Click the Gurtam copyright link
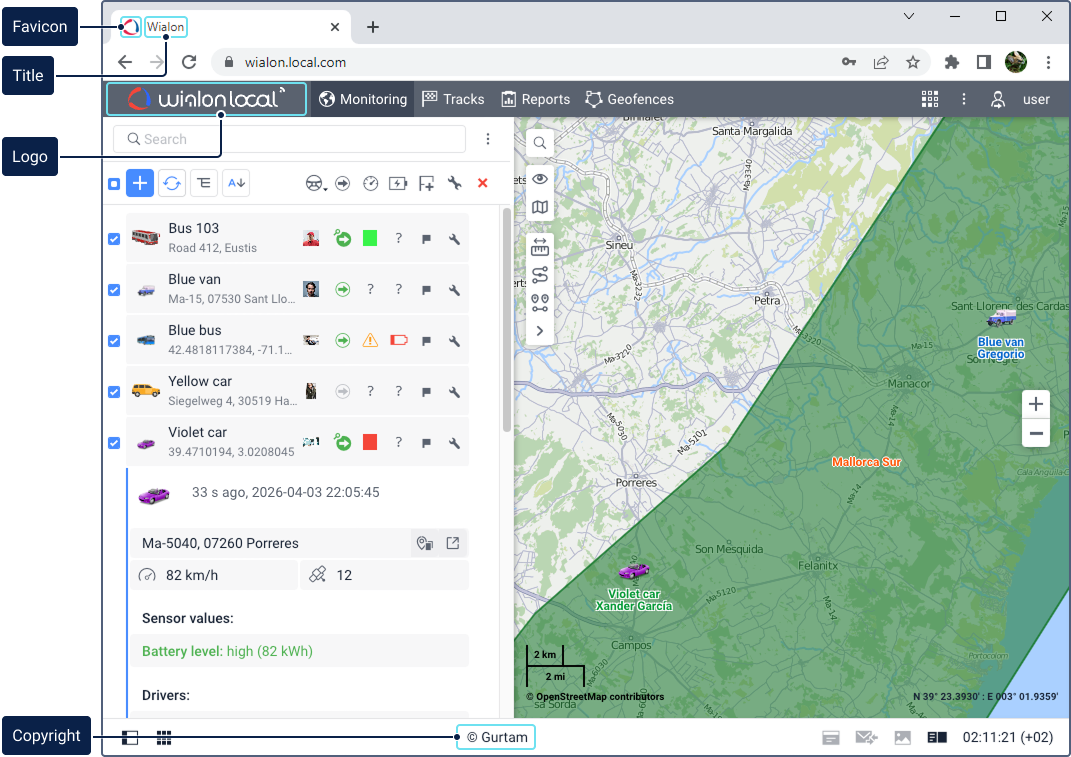This screenshot has height=757, width=1071. click(x=495, y=738)
